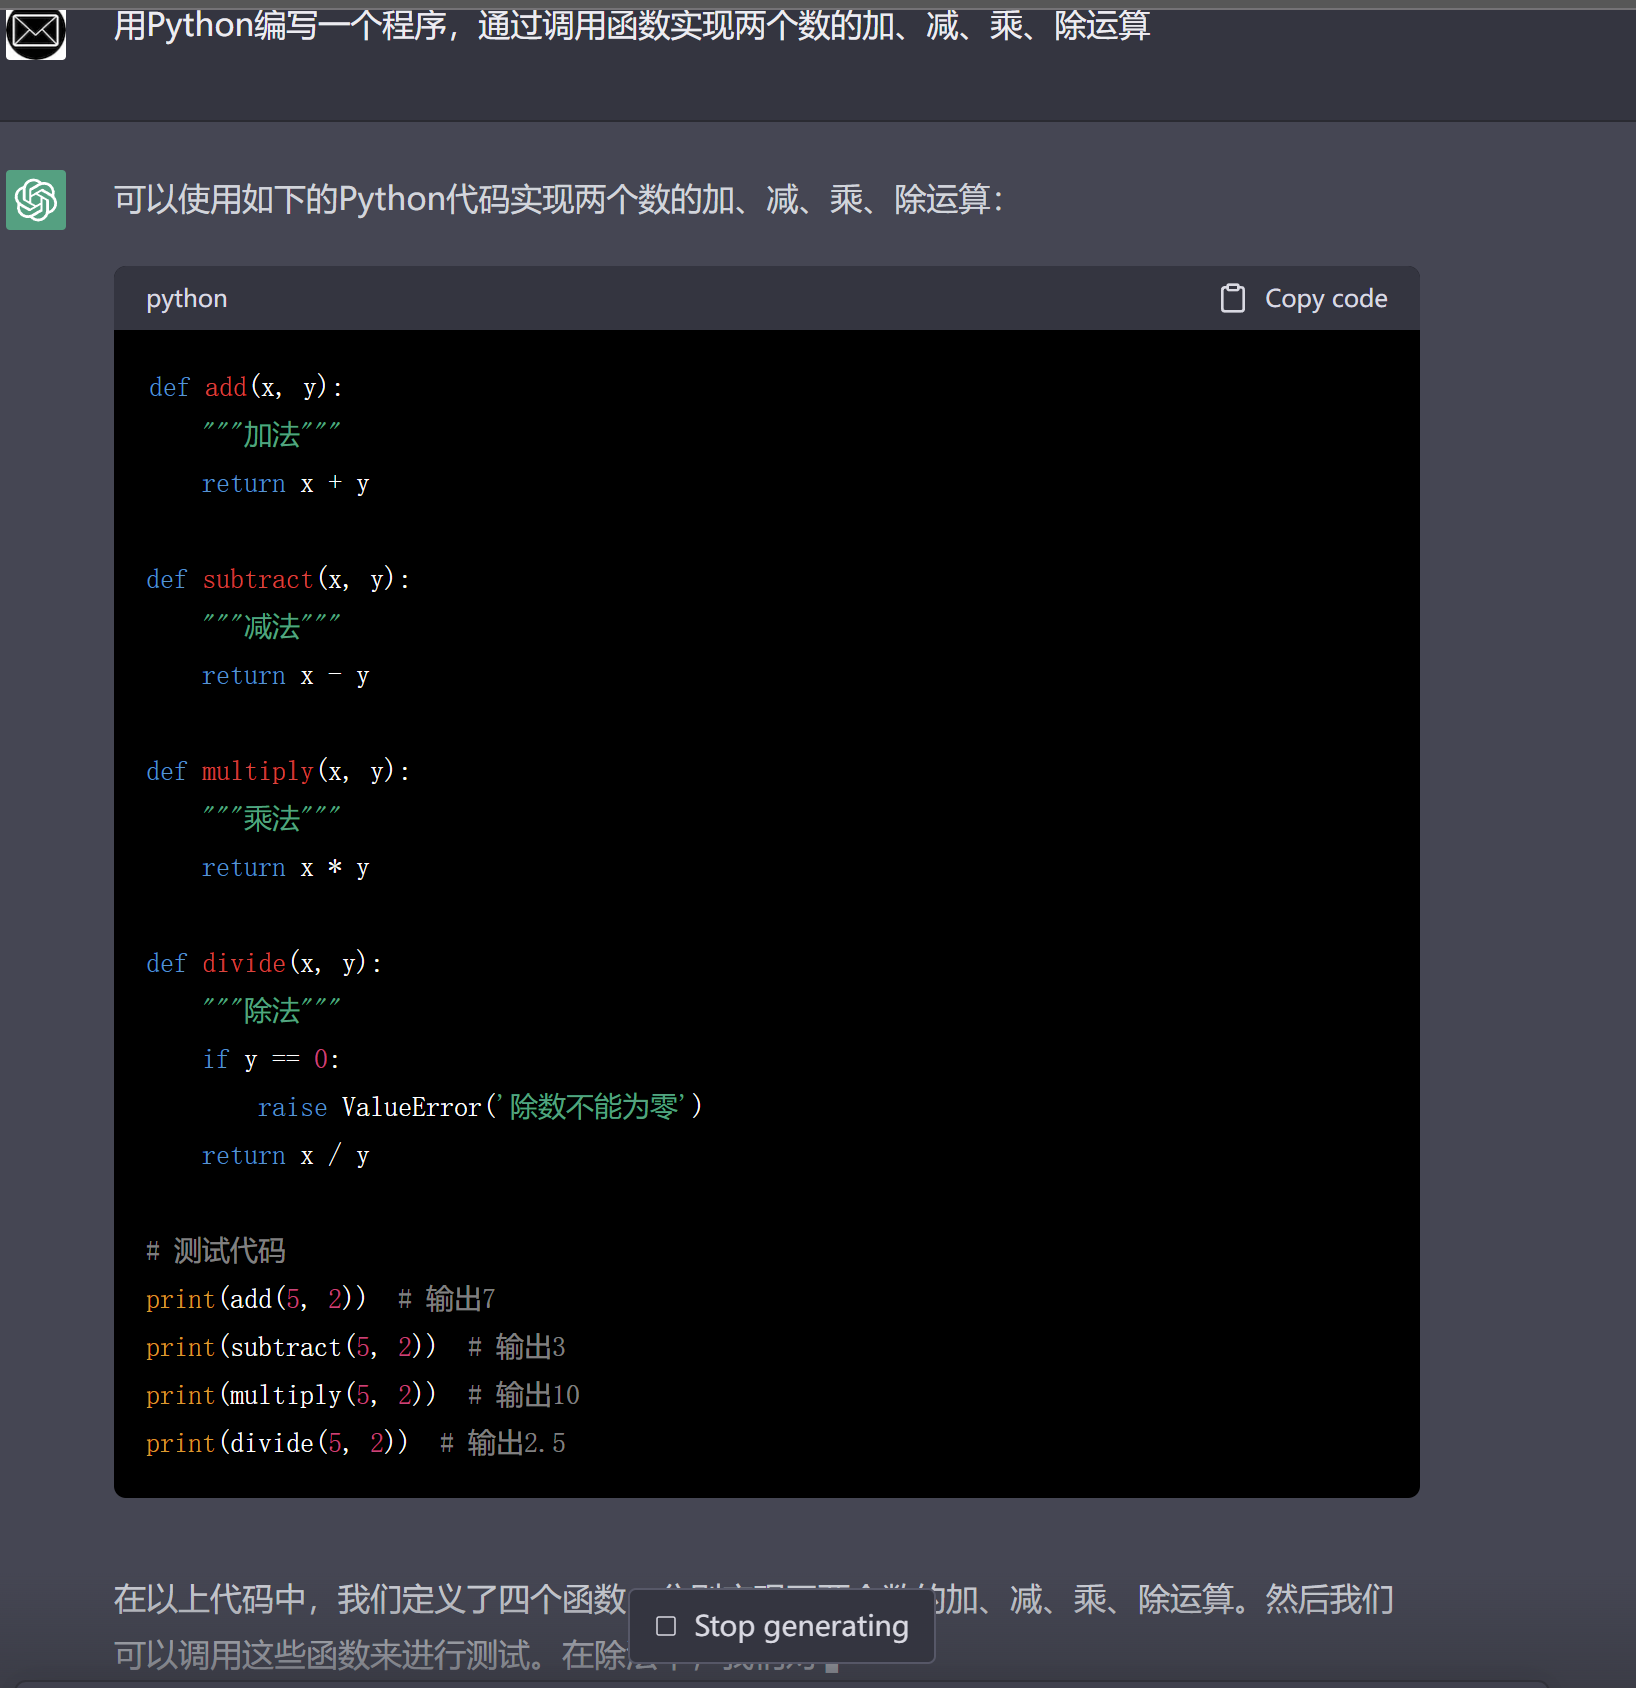Click the """加法""" docstring
Image resolution: width=1636 pixels, height=1688 pixels.
tap(272, 435)
